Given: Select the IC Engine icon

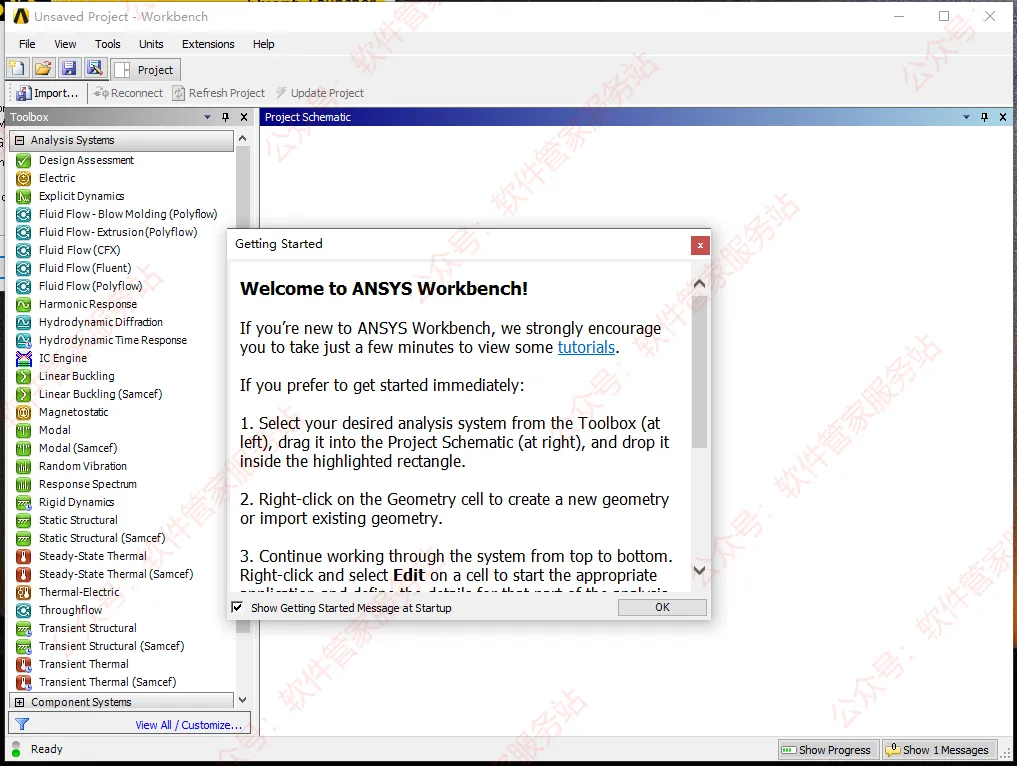Looking at the screenshot, I should click(x=23, y=358).
